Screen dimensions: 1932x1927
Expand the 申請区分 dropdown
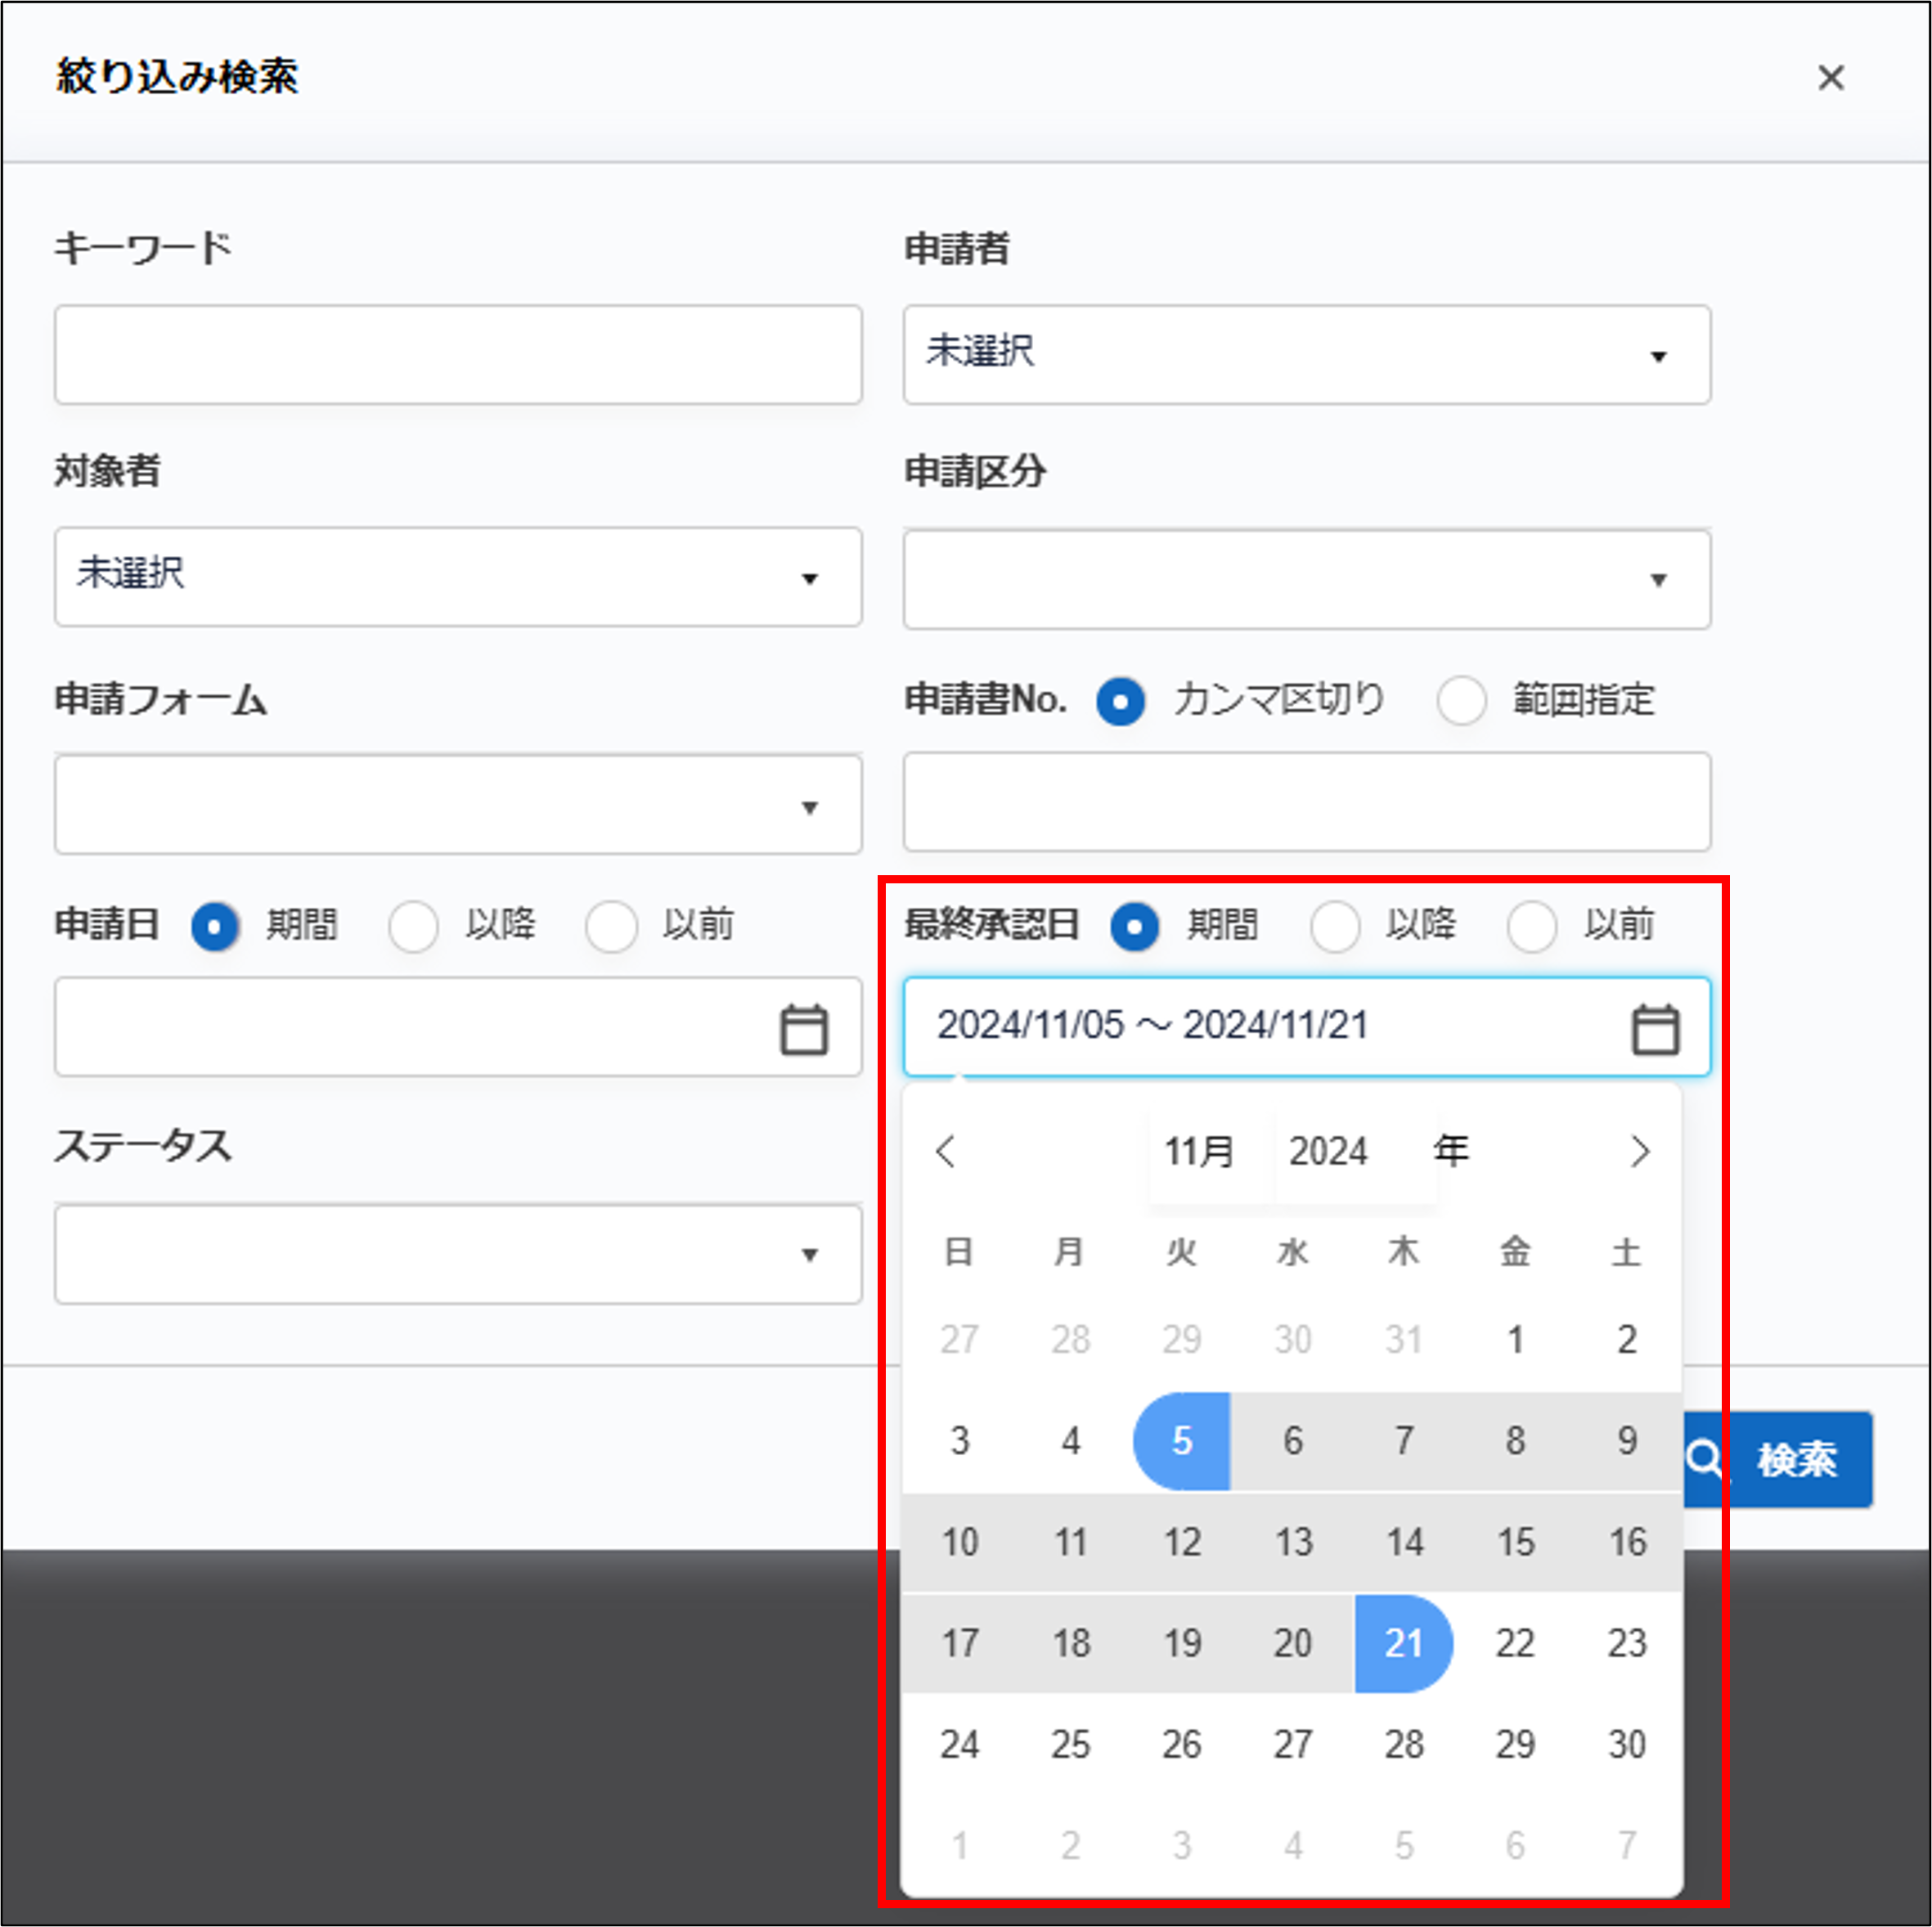tap(1306, 579)
